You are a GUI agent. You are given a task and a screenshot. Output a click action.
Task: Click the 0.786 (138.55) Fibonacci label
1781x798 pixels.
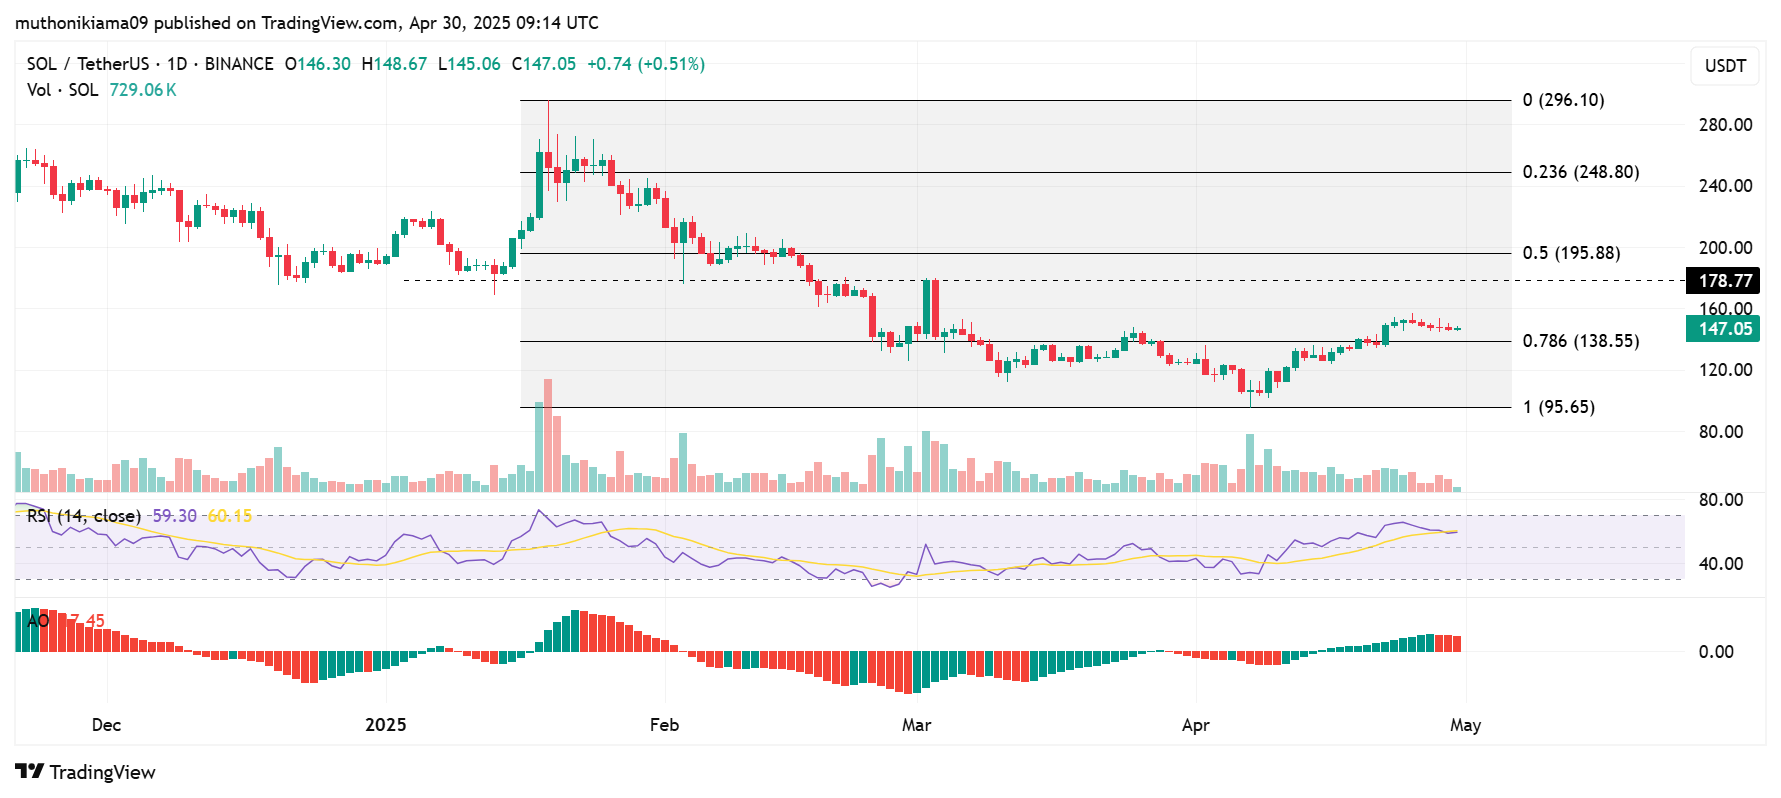pyautogui.click(x=1580, y=341)
